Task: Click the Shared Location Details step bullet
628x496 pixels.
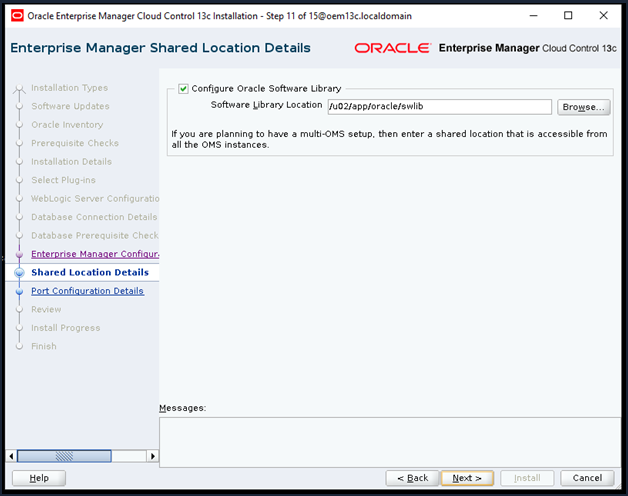Action: [x=19, y=272]
